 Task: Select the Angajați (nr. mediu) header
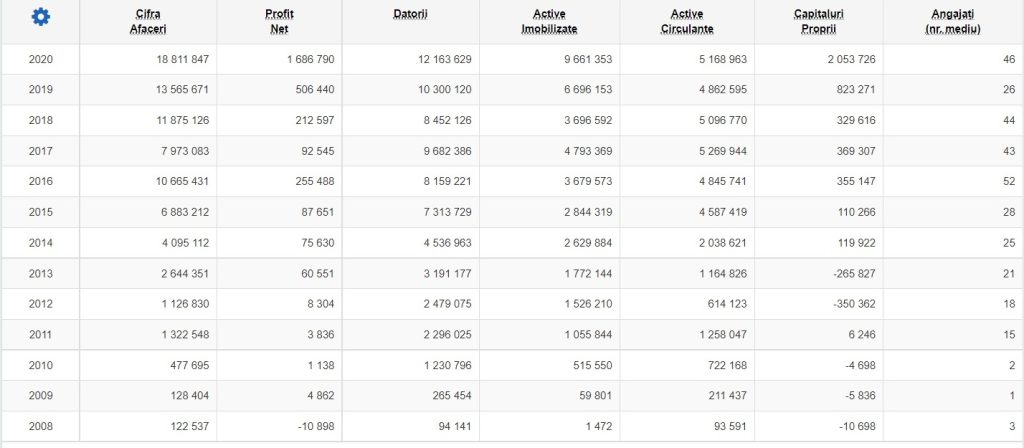tap(953, 21)
